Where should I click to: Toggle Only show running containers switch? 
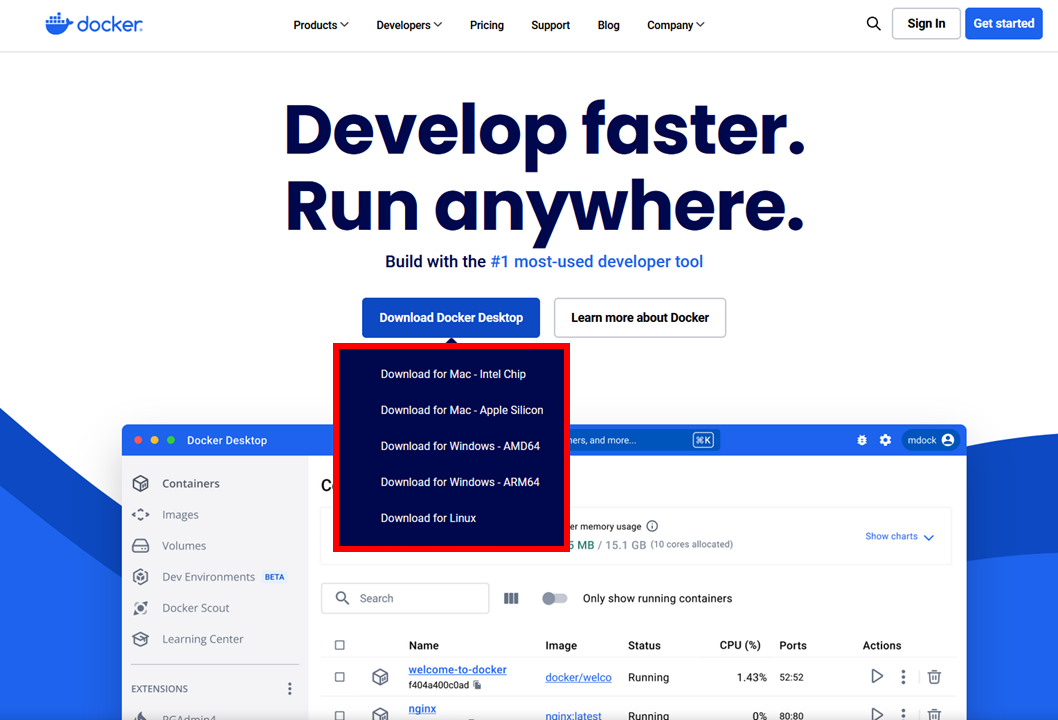555,598
